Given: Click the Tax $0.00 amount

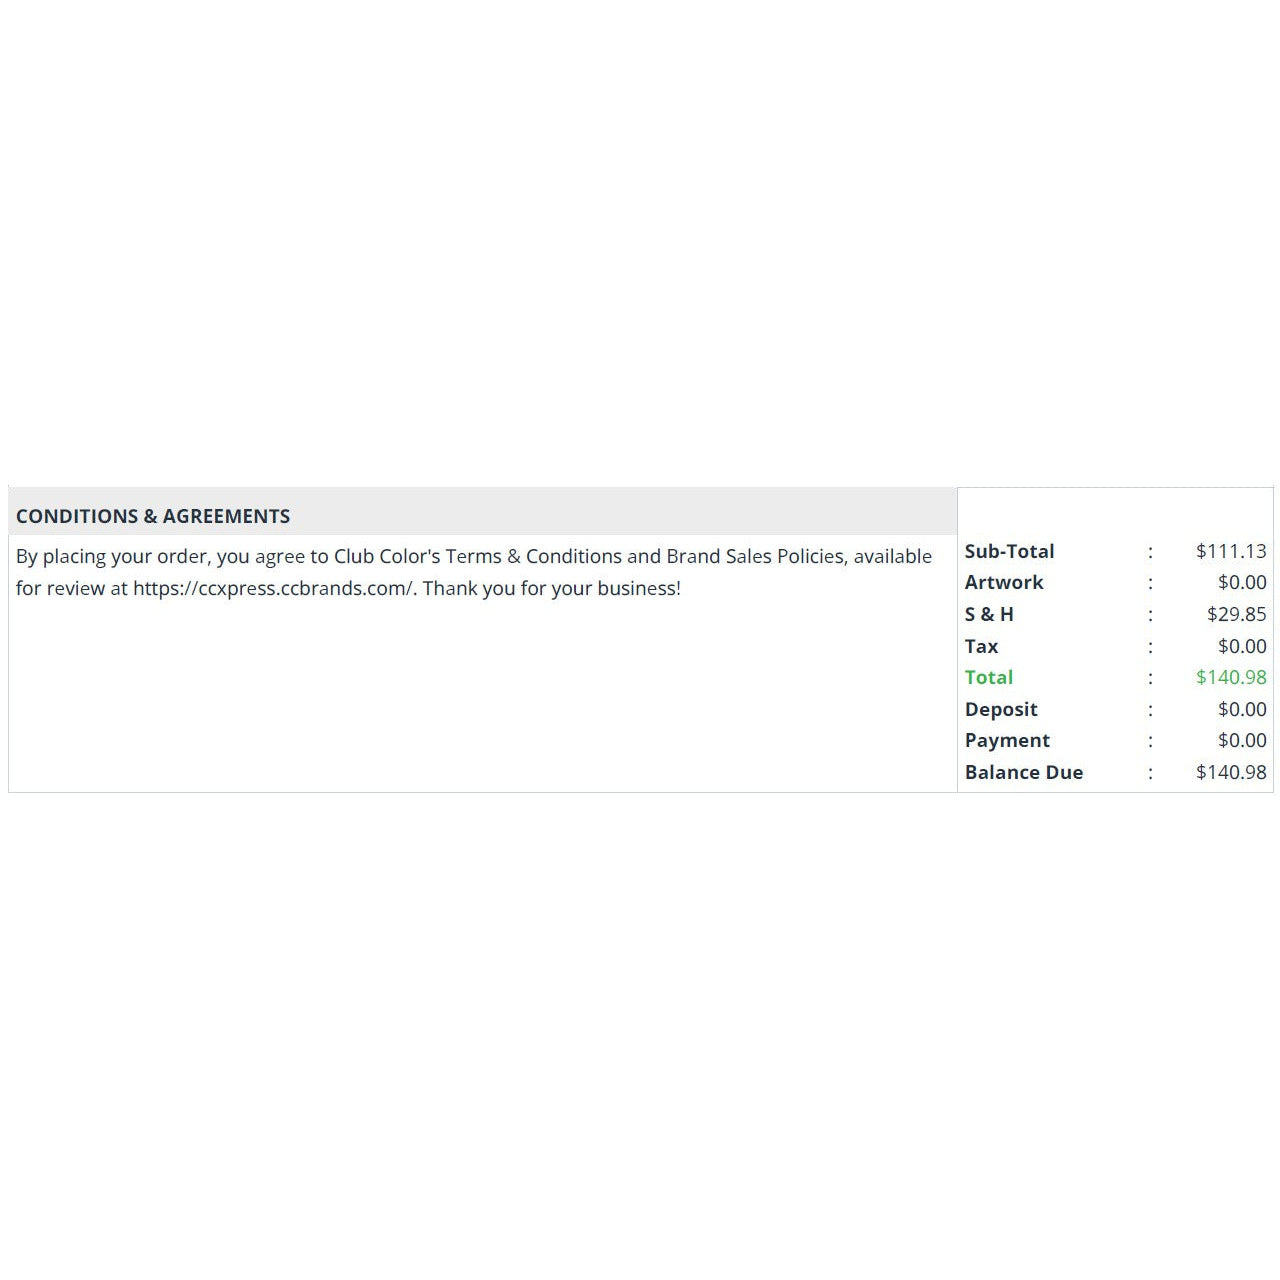Looking at the screenshot, I should coord(1242,646).
